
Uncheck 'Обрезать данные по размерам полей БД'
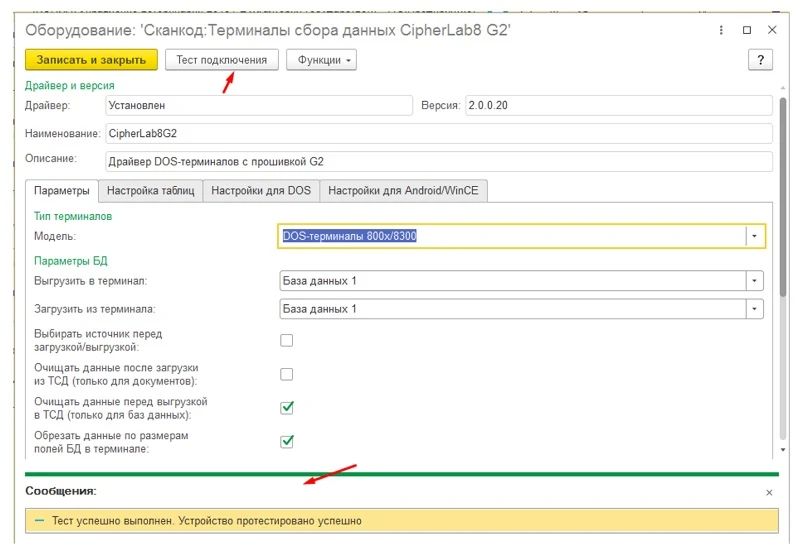click(x=287, y=441)
